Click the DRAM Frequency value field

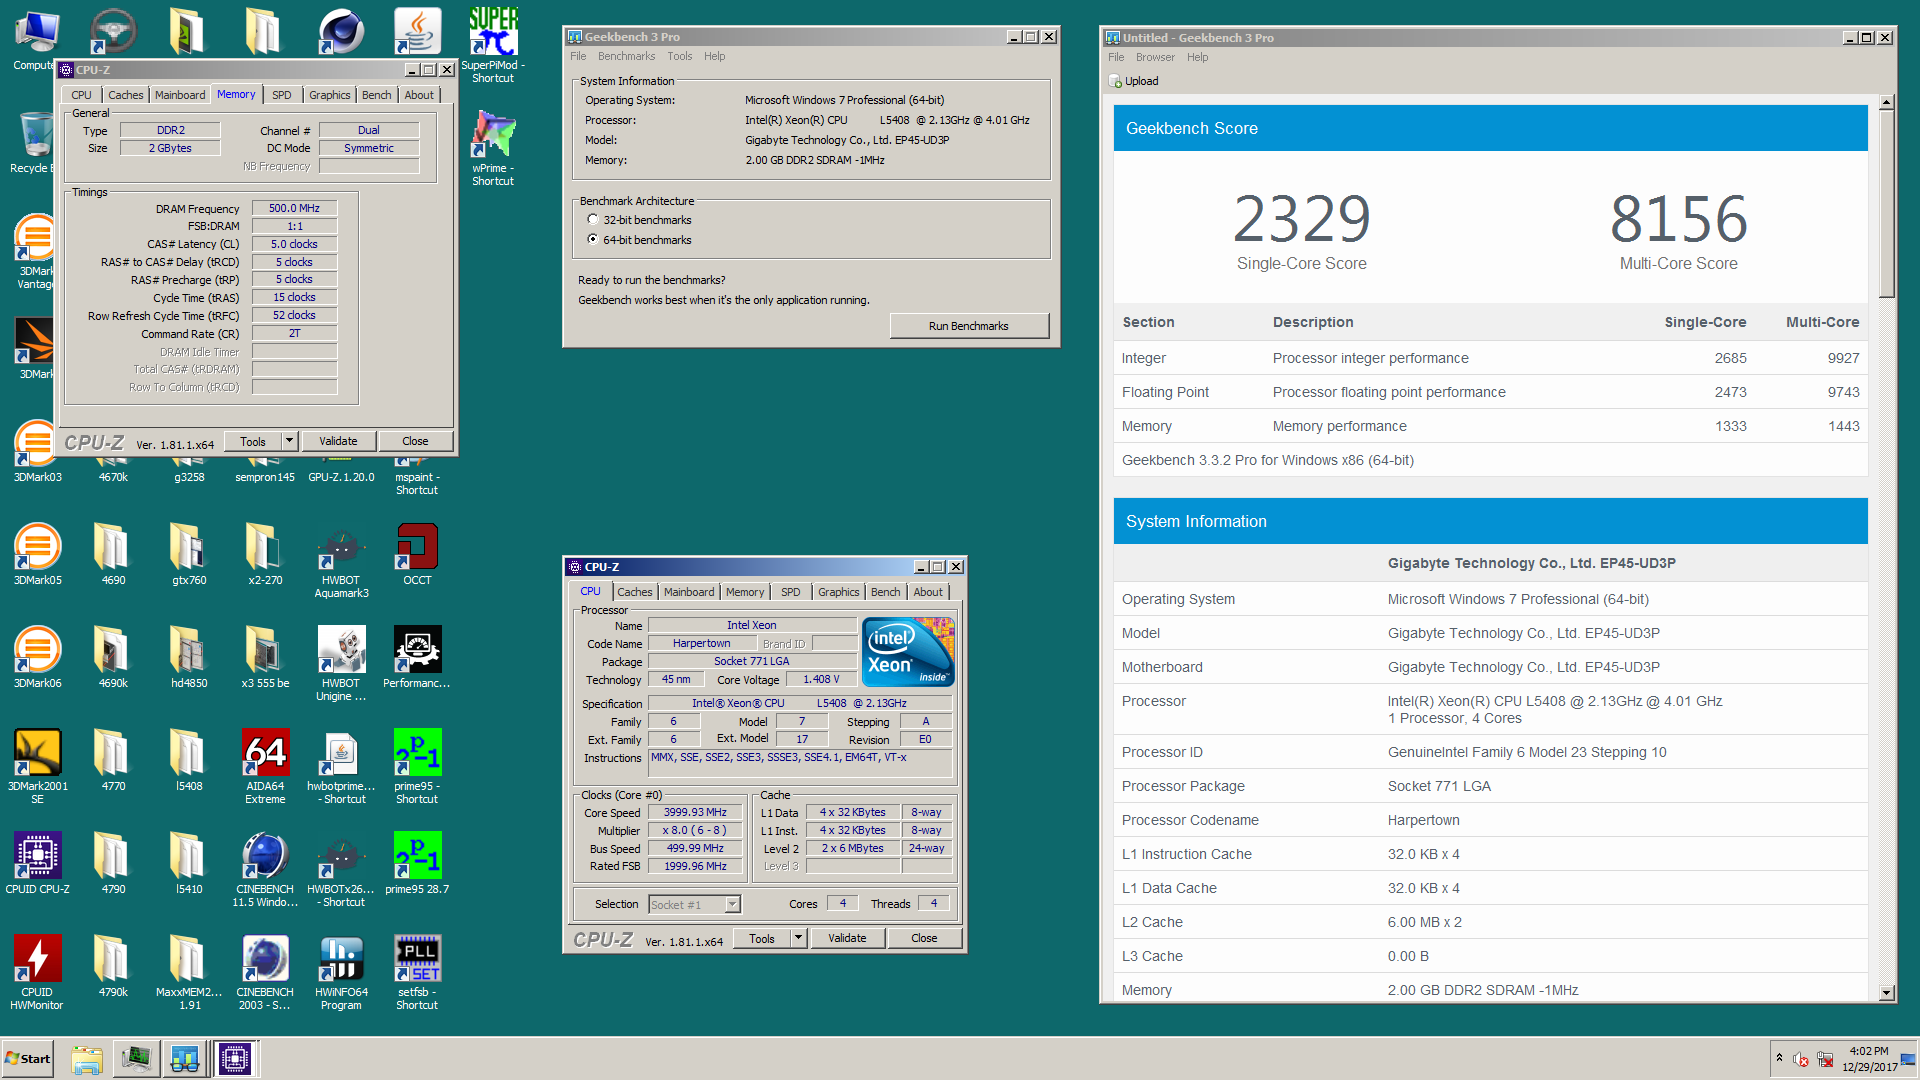(294, 208)
